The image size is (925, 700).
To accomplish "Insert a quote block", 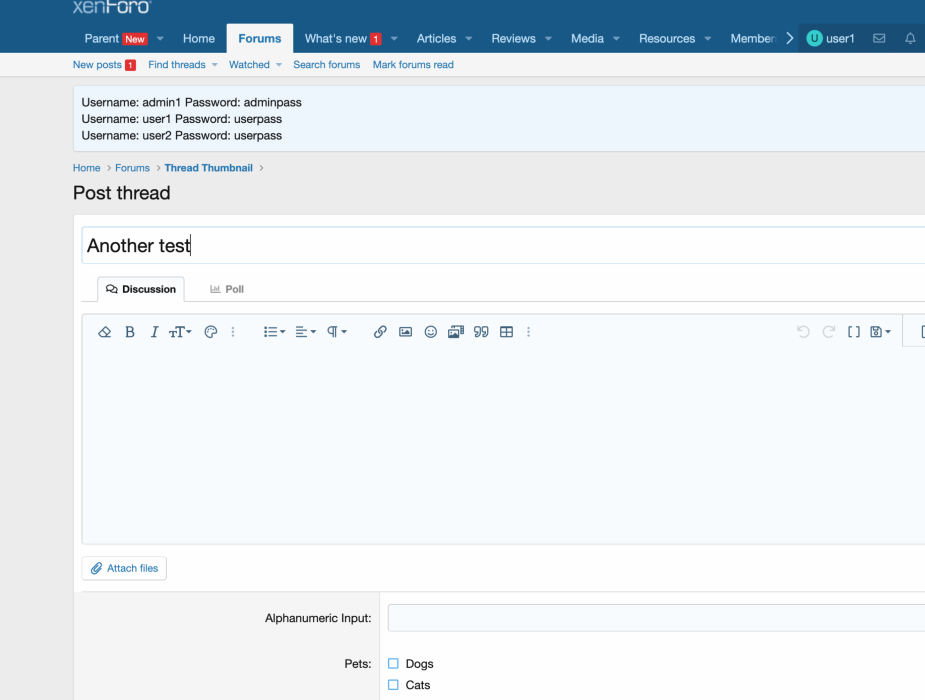I will click(x=481, y=332).
